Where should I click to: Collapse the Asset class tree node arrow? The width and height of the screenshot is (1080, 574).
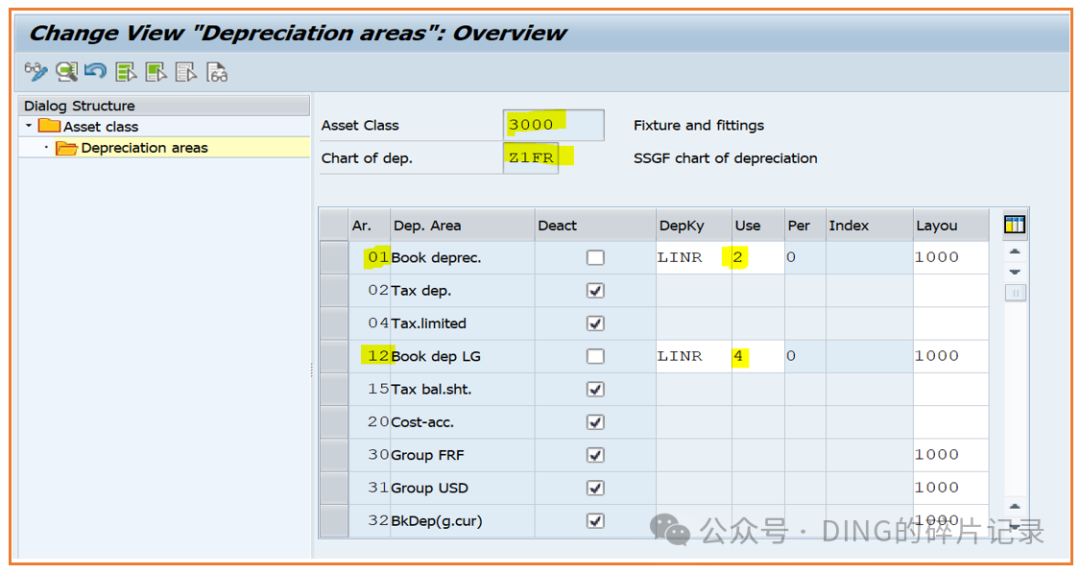(x=28, y=126)
